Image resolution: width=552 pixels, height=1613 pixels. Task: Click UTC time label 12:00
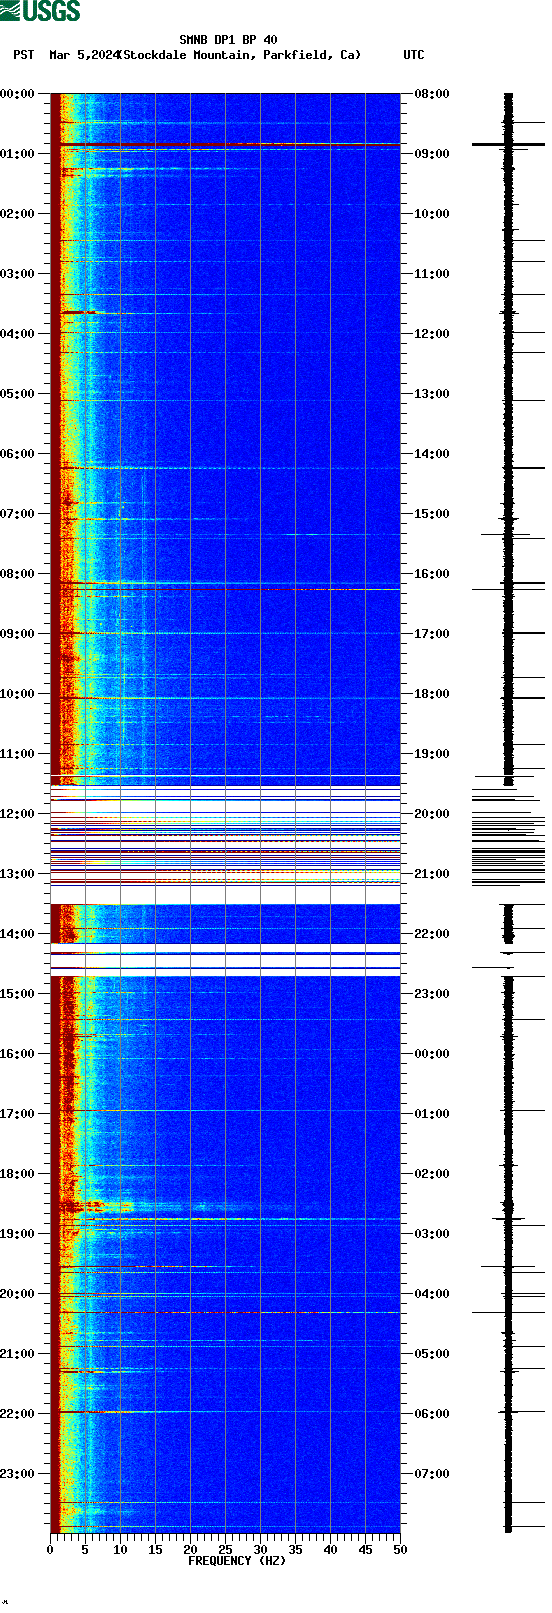pos(432,334)
